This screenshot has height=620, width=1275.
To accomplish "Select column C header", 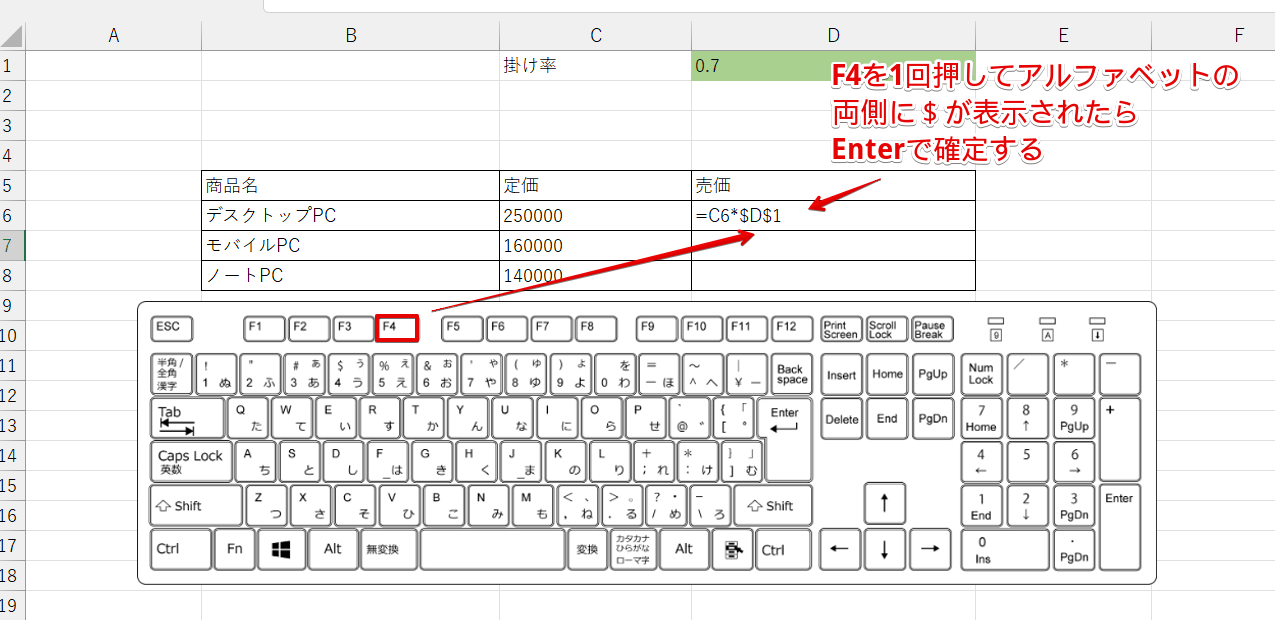I will point(595,36).
